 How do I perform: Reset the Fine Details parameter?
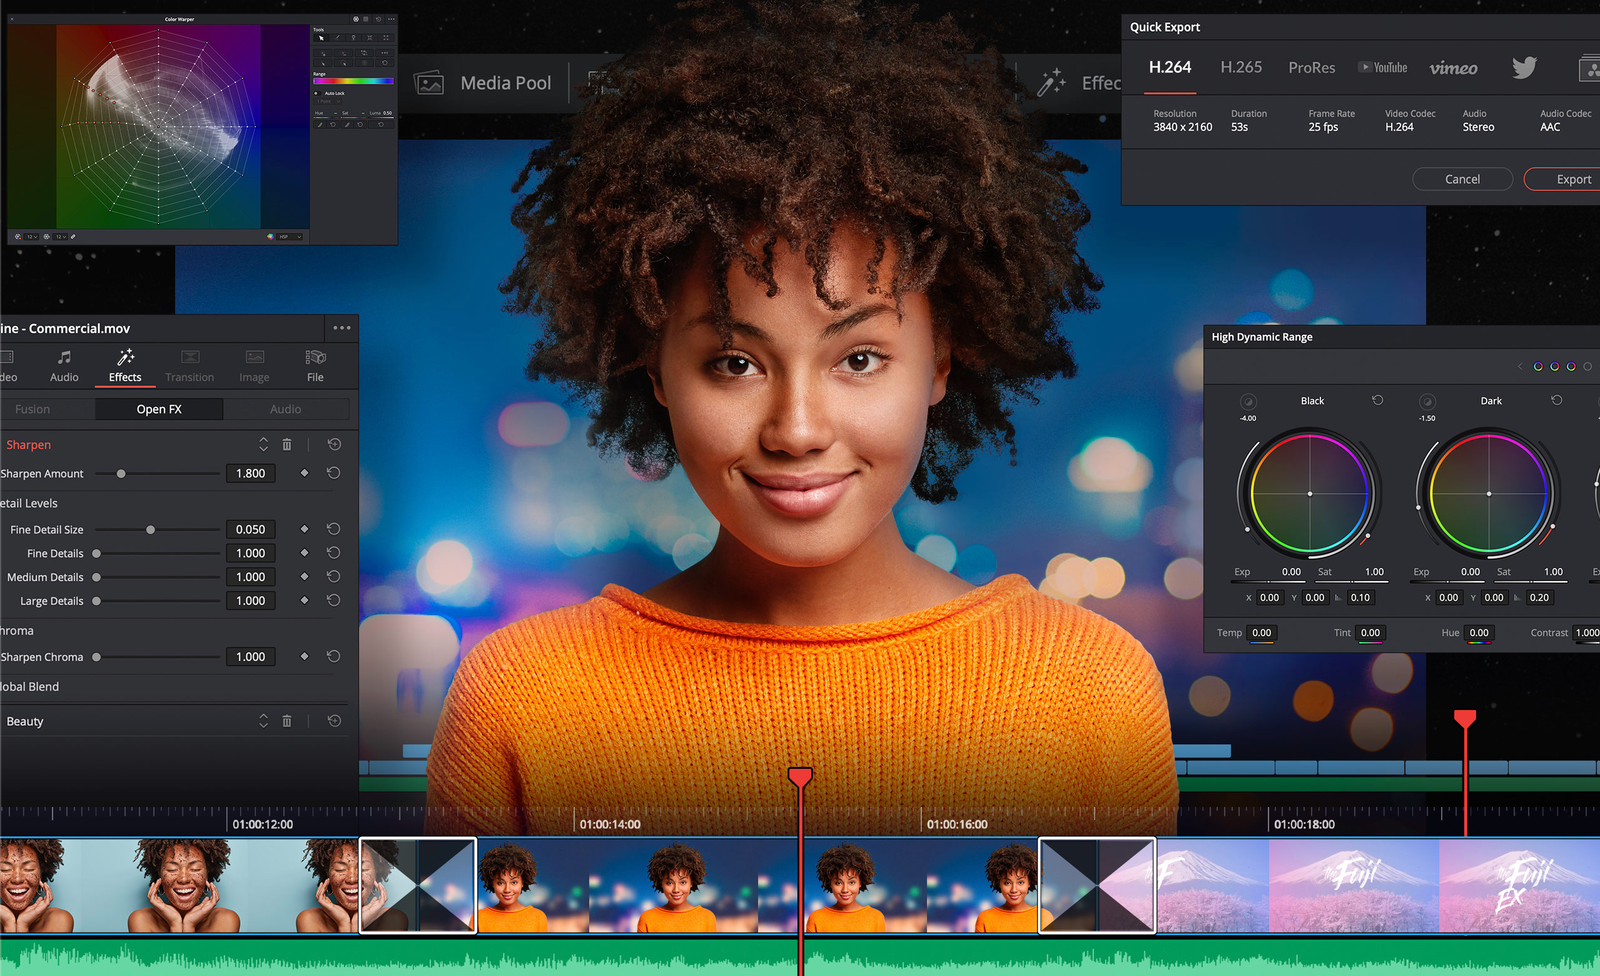pos(333,553)
